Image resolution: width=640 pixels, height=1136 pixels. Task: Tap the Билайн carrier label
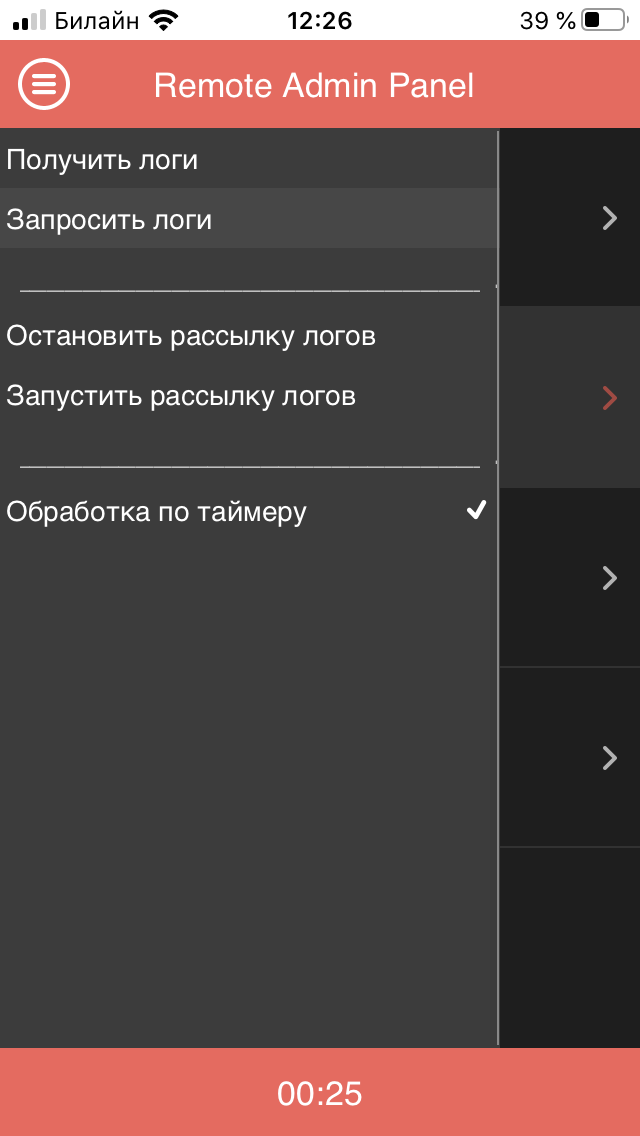(97, 21)
